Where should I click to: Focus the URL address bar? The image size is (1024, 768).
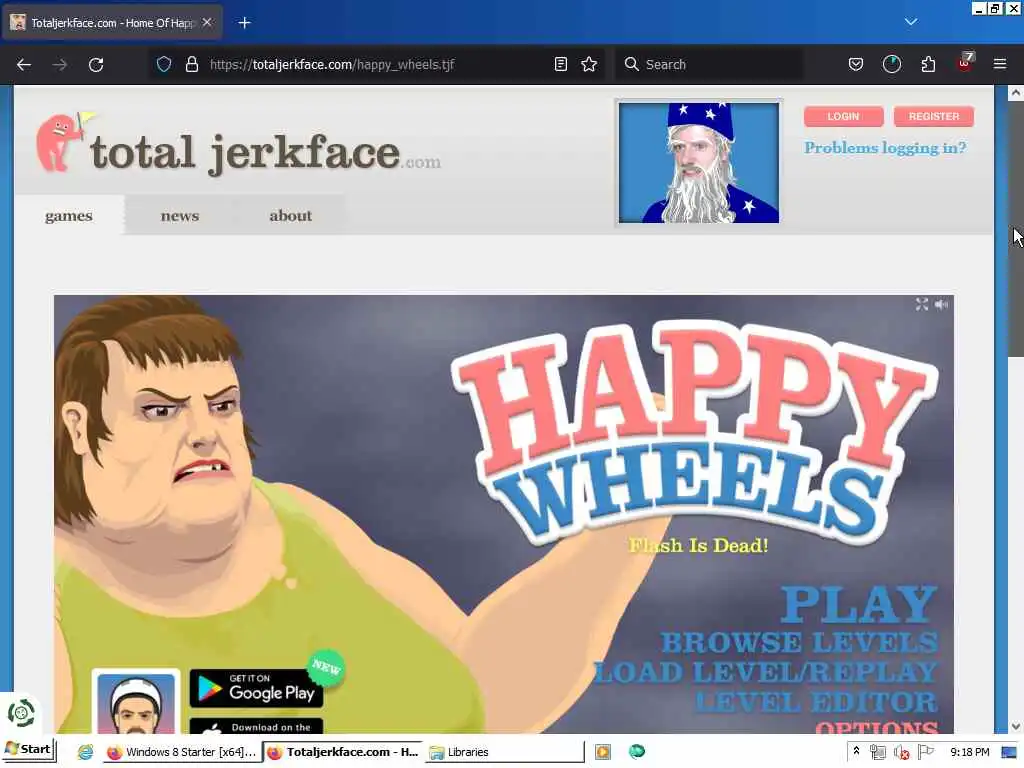click(379, 64)
